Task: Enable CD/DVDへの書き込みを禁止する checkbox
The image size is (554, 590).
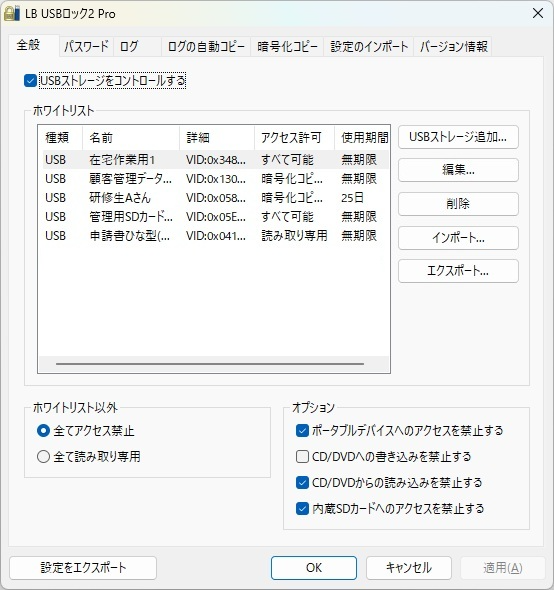Action: click(x=302, y=456)
